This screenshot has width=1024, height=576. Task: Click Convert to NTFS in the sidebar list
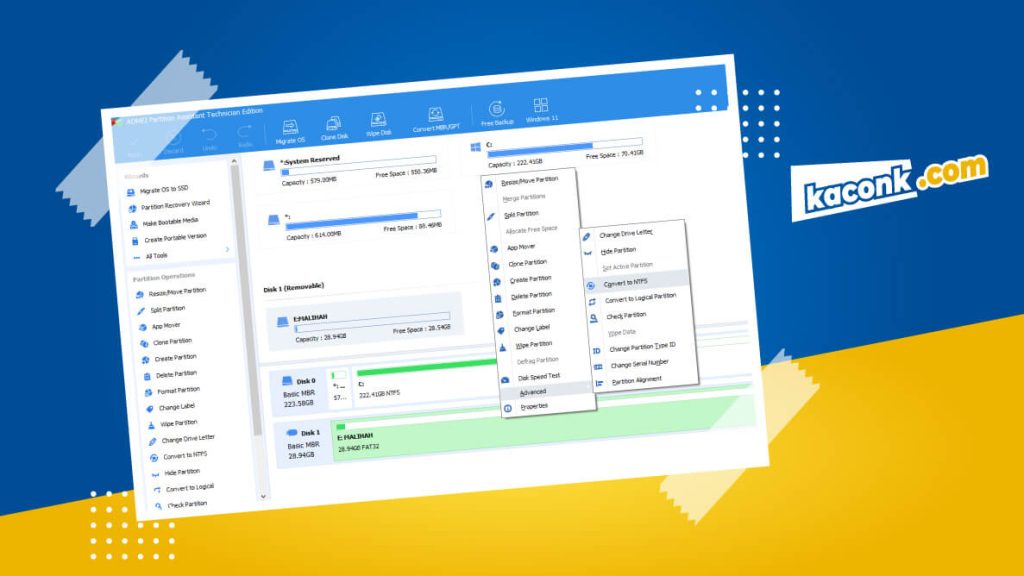coord(179,456)
